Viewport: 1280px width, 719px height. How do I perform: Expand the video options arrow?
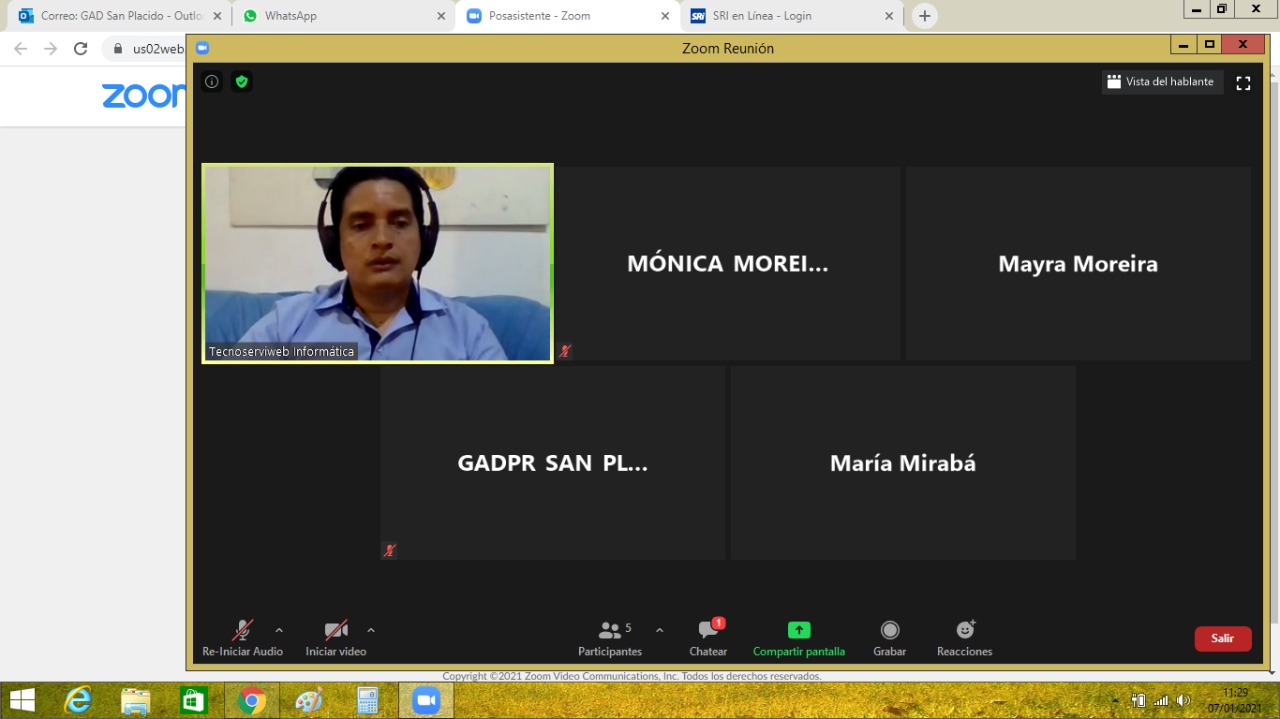pyautogui.click(x=371, y=630)
